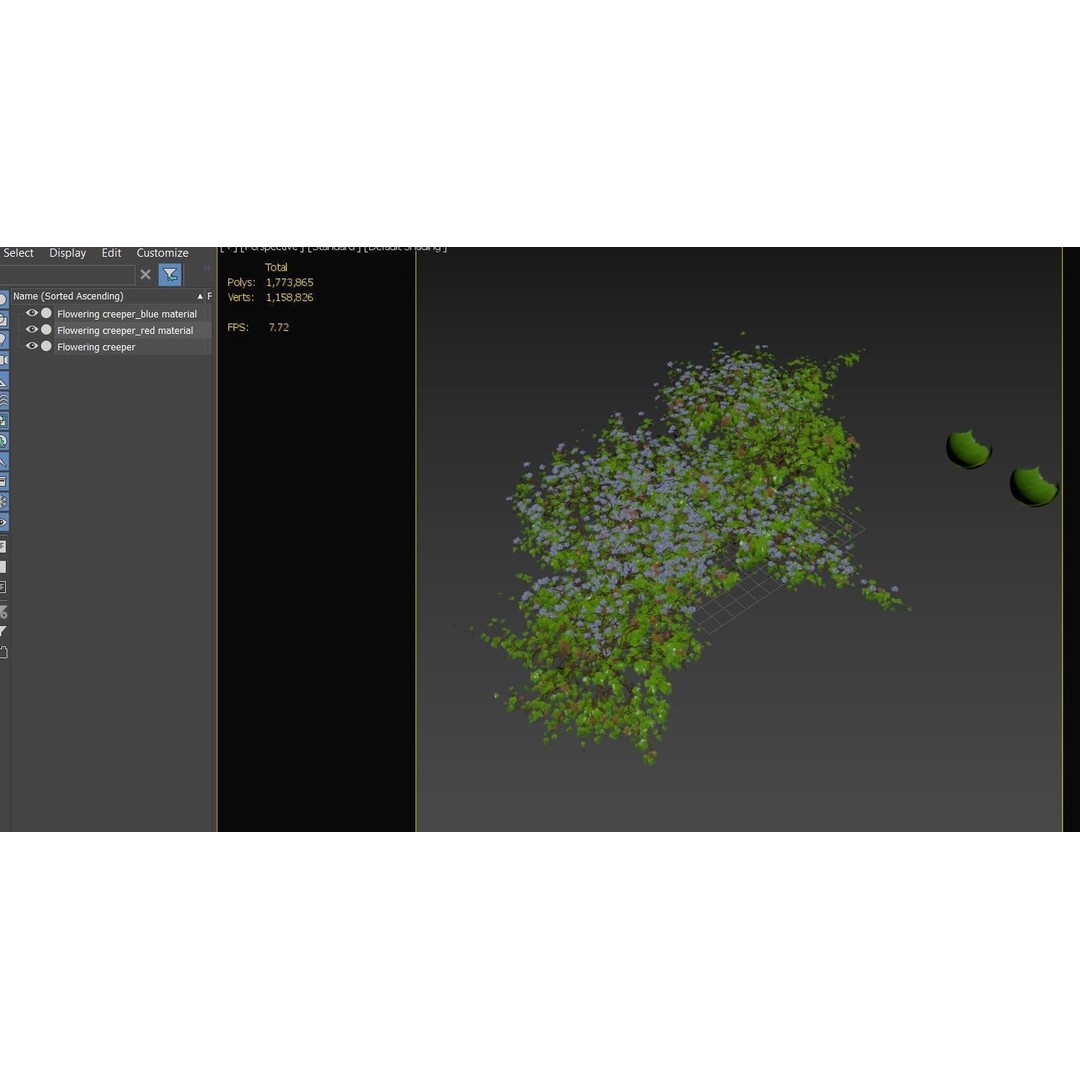Toggle Display Lights filter icon
This screenshot has height=1080, width=1080.
pyautogui.click(x=3, y=340)
